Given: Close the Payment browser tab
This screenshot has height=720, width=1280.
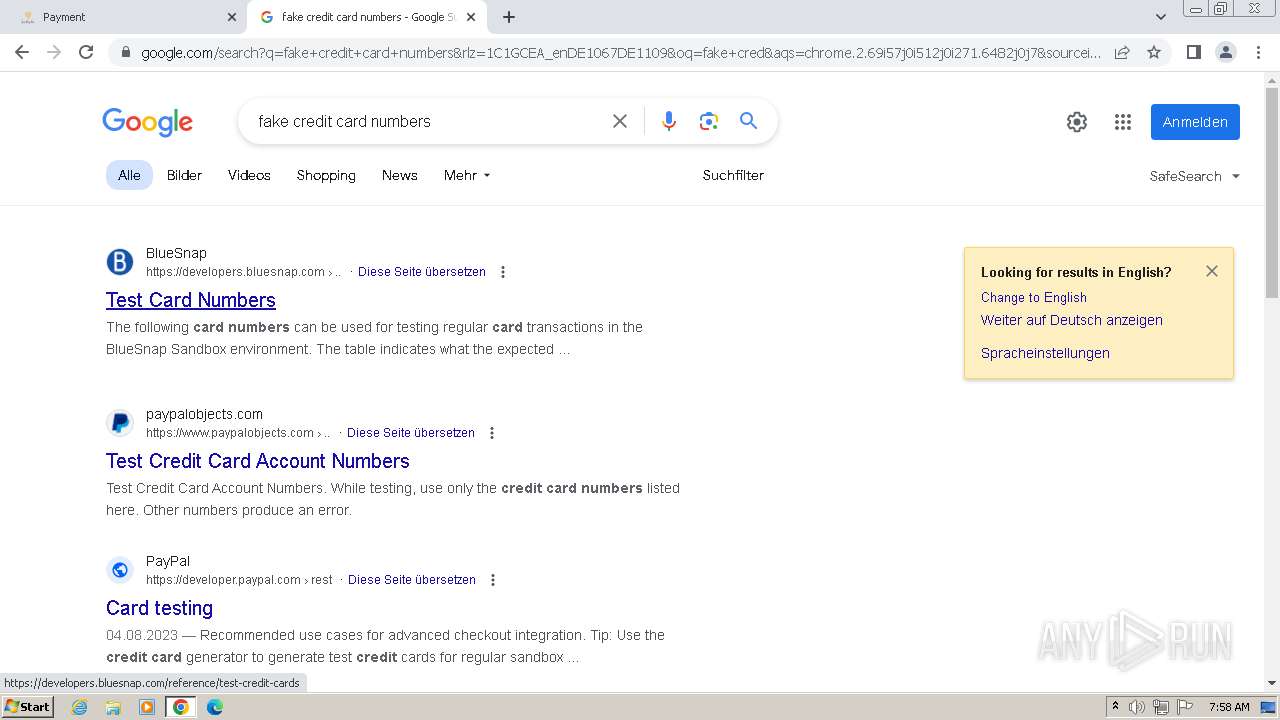Looking at the screenshot, I should (x=232, y=17).
